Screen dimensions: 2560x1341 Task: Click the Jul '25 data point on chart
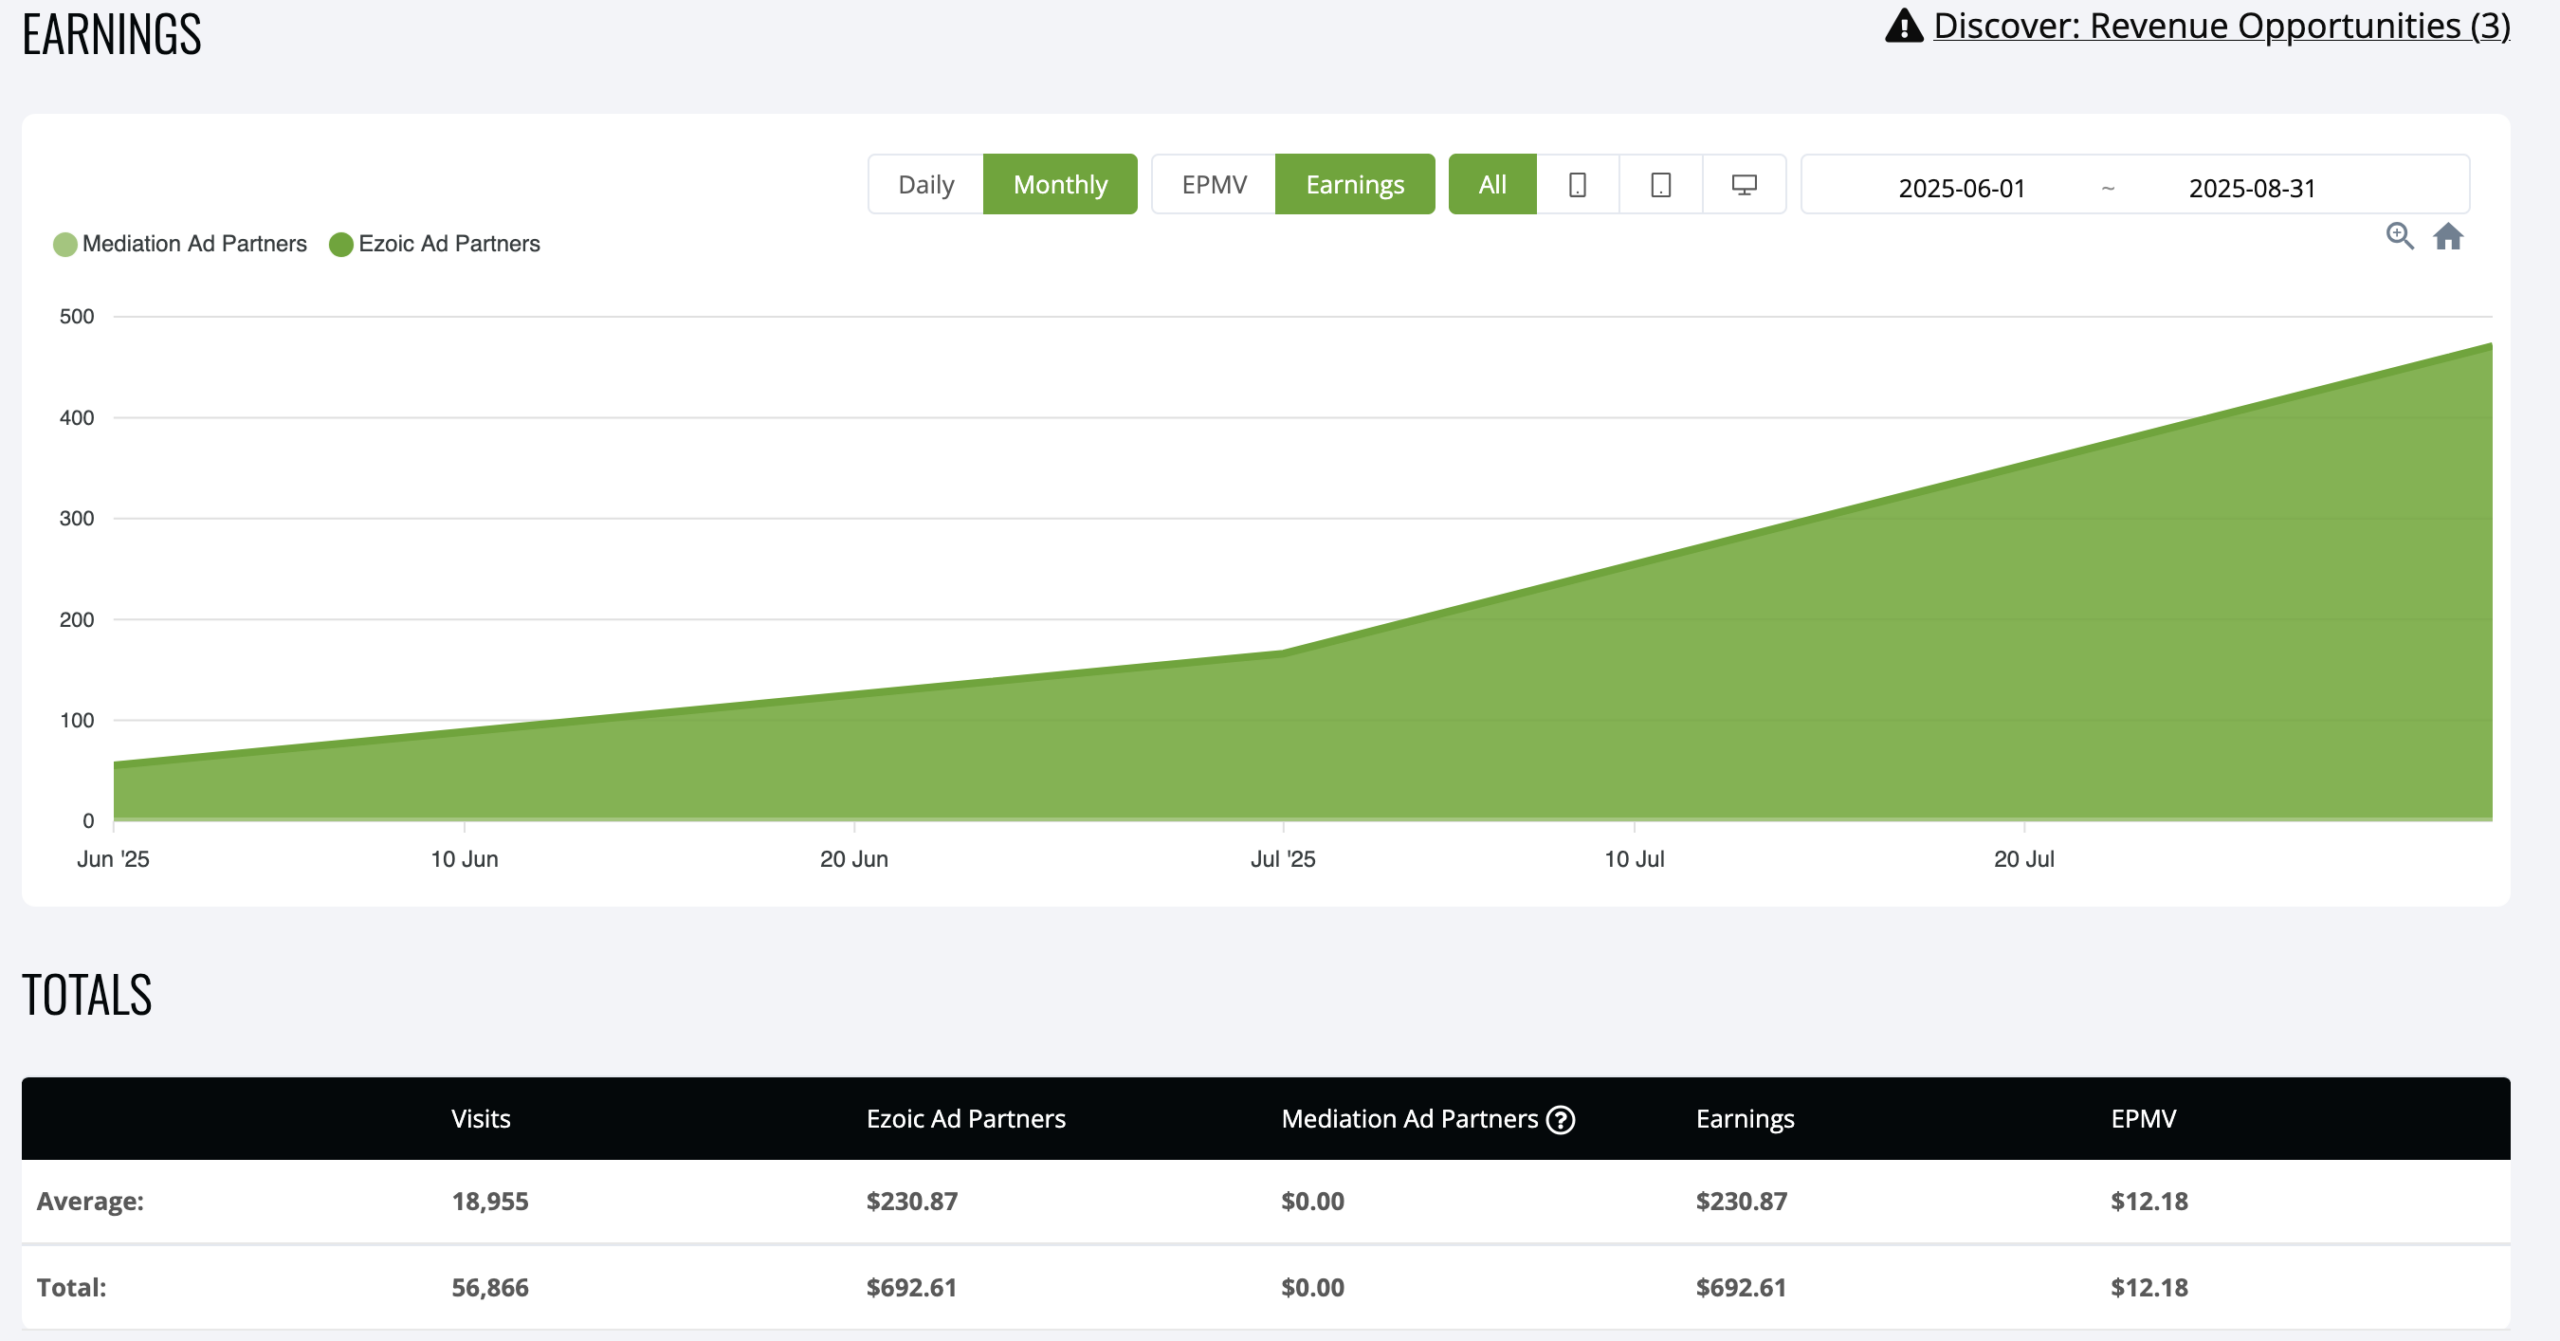(x=1283, y=653)
